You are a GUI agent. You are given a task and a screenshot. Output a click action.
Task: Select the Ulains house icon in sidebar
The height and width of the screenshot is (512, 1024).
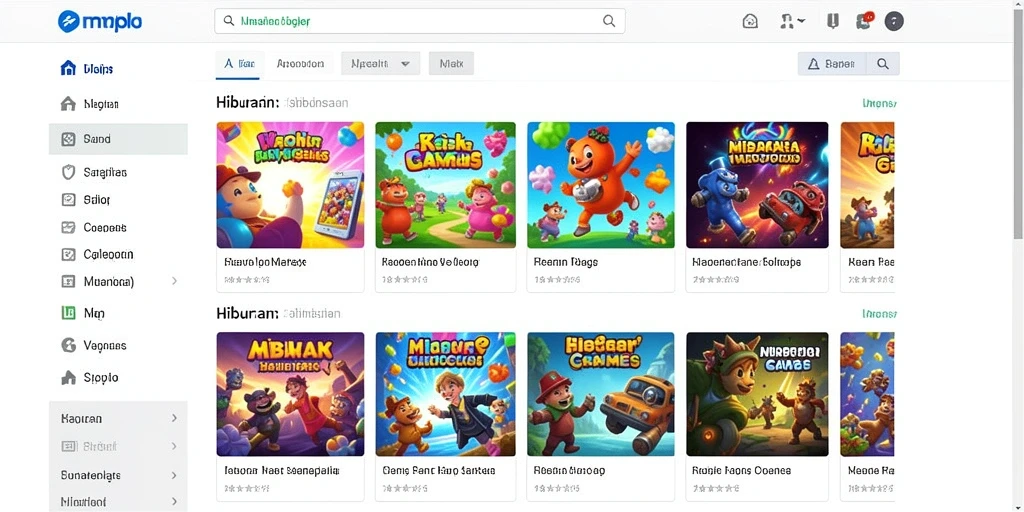pyautogui.click(x=68, y=68)
